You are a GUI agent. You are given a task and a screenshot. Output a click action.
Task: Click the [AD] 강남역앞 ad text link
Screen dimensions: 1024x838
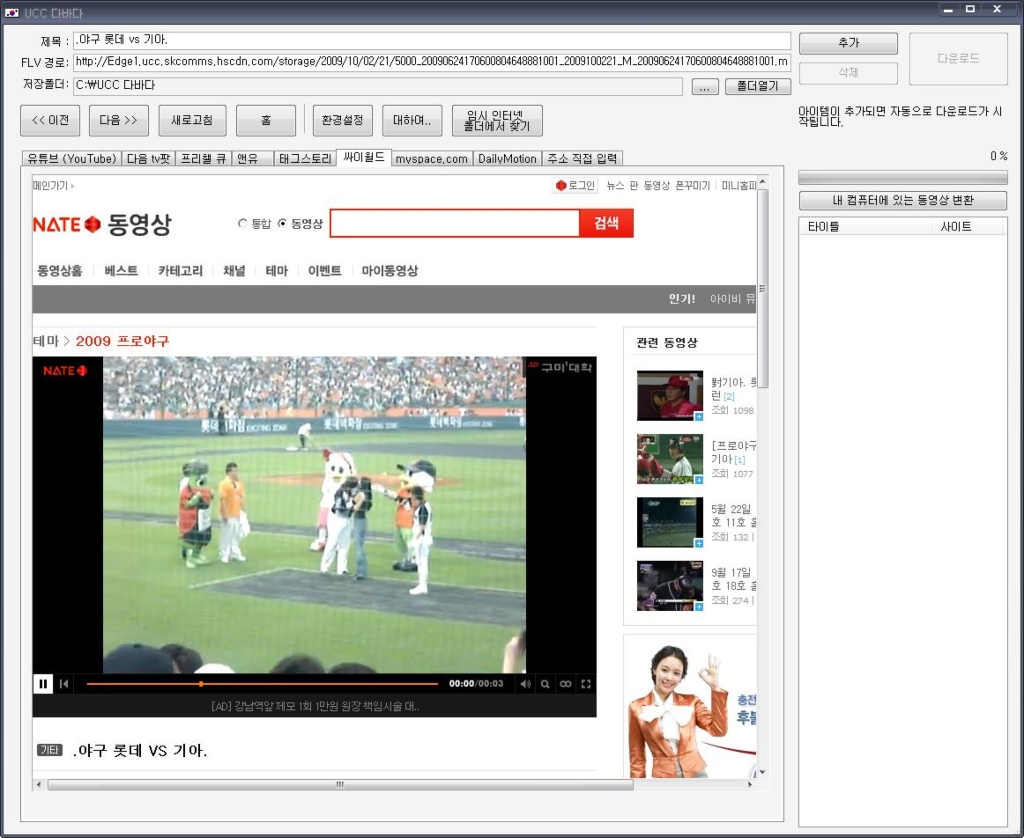315,706
